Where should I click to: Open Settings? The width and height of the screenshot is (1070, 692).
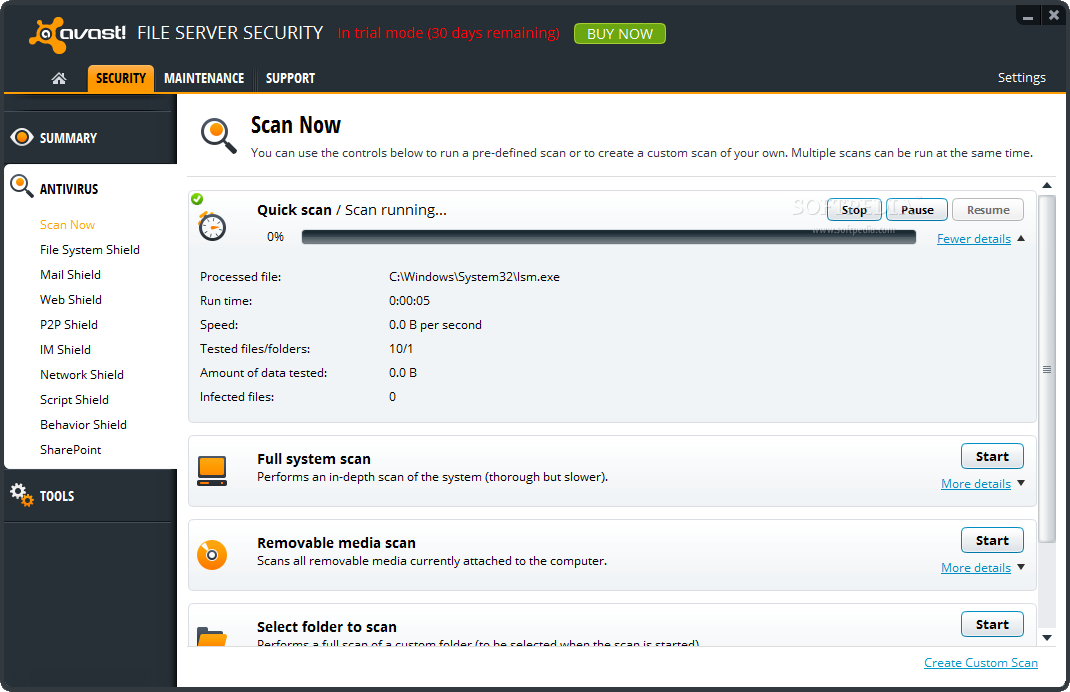(x=1022, y=78)
